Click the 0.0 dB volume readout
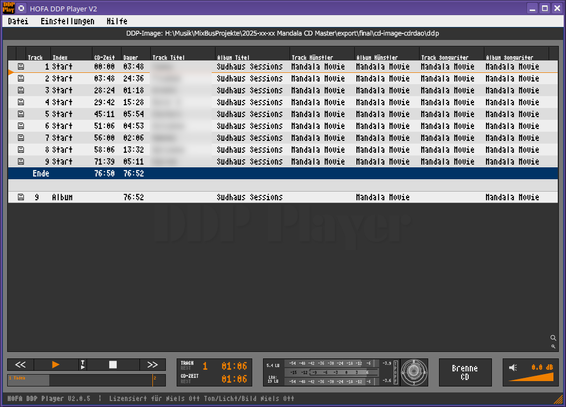Image resolution: width=566 pixels, height=407 pixels. 542,367
